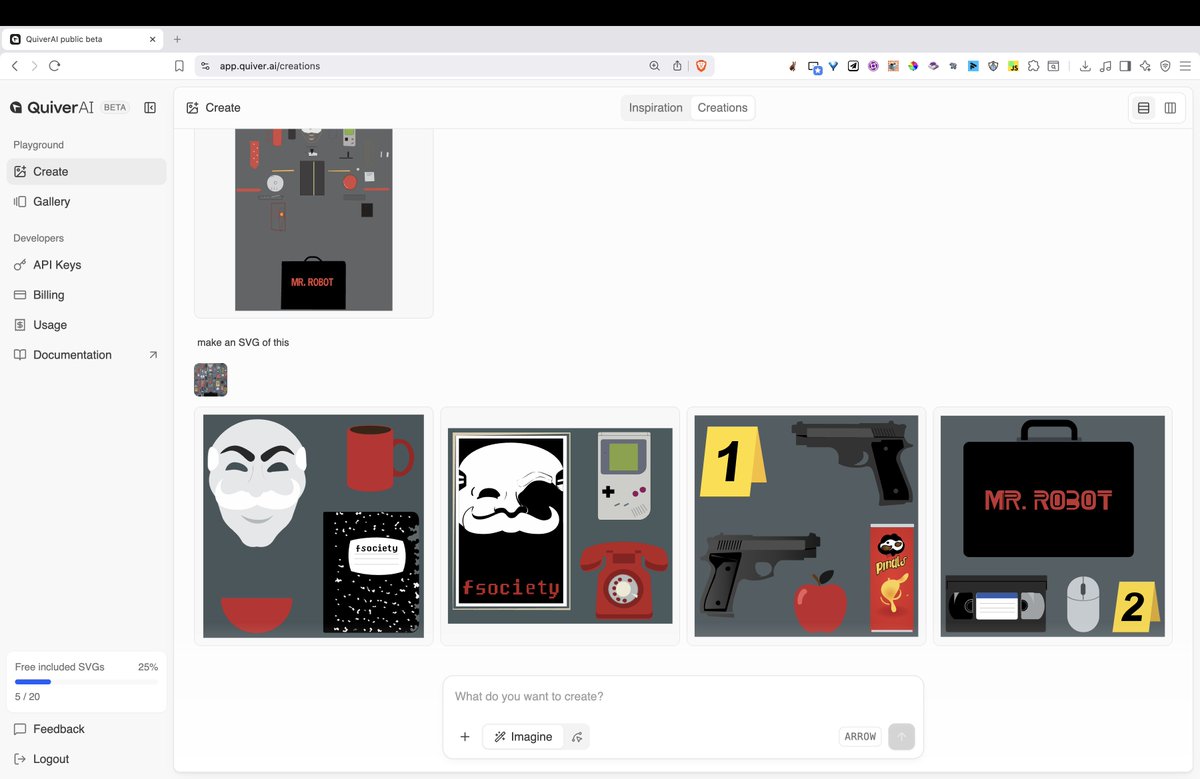The height and width of the screenshot is (779, 1200).
Task: Select the columns layout icon
Action: [1170, 108]
